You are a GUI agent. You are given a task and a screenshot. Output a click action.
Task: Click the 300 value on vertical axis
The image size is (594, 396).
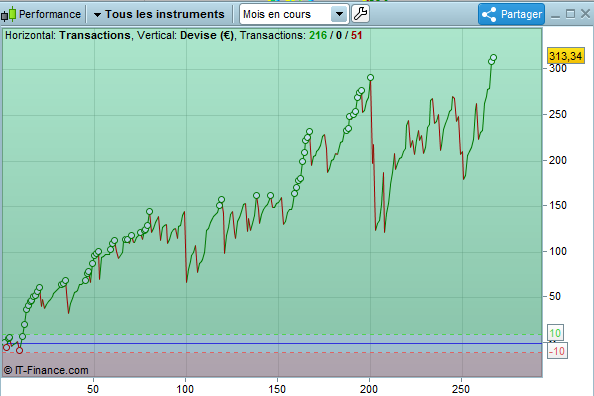point(558,69)
